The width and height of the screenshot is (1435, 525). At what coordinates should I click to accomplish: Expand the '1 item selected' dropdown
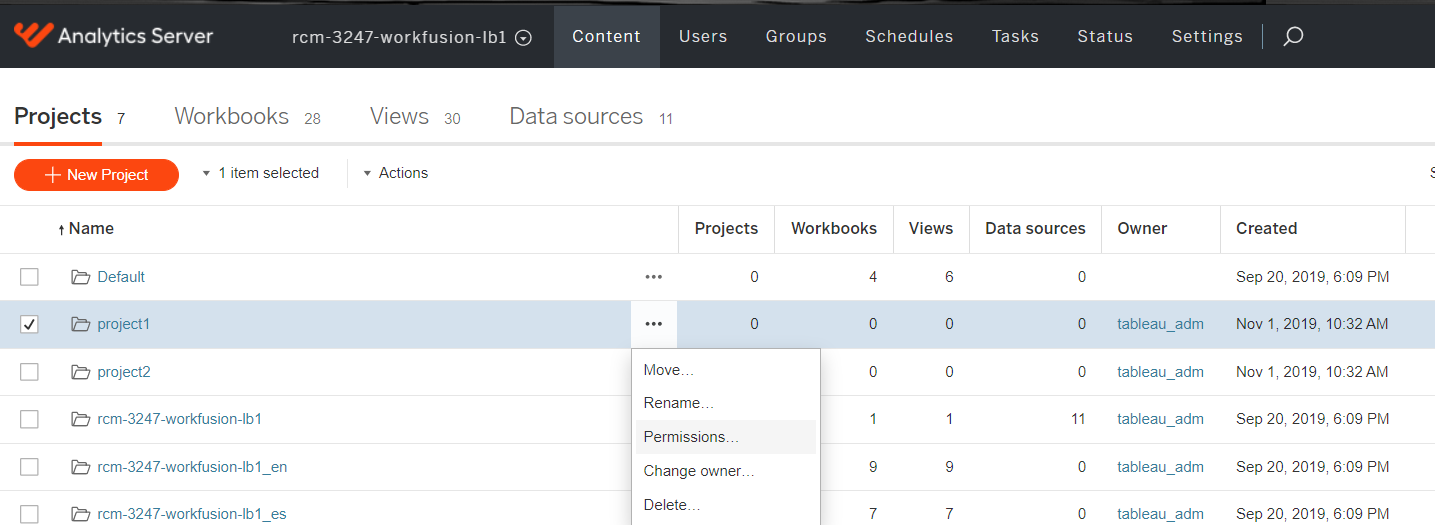tap(260, 173)
